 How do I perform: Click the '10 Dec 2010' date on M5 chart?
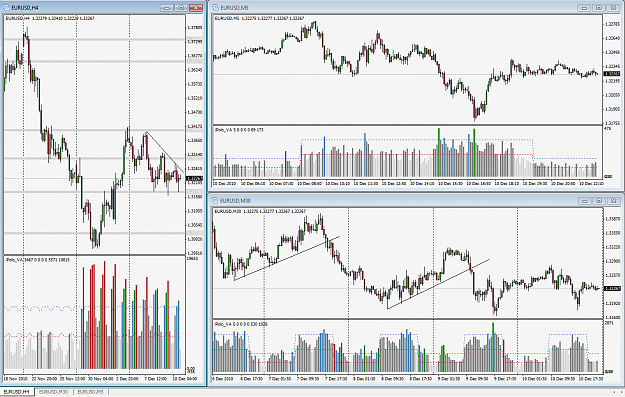pyautogui.click(x=225, y=184)
